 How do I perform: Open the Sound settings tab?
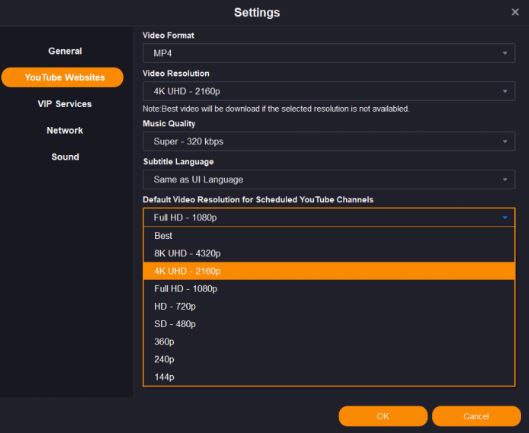pyautogui.click(x=65, y=157)
